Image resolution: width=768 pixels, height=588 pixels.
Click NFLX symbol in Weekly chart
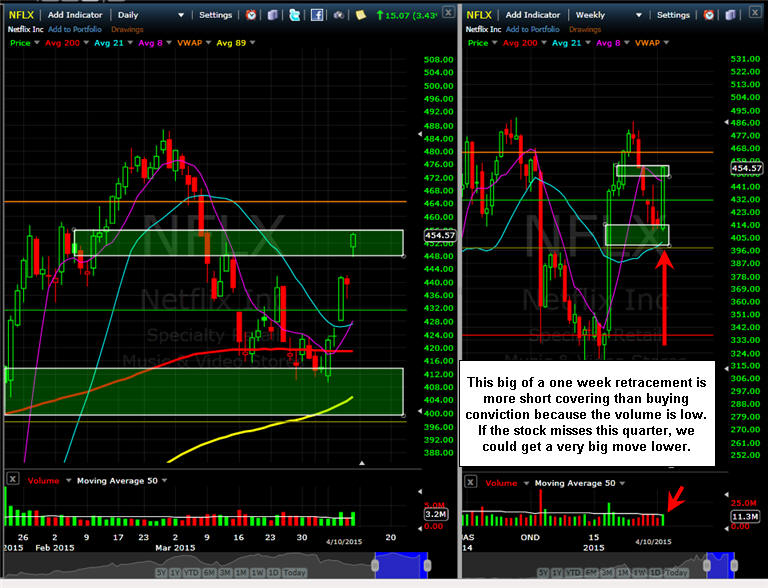click(479, 15)
